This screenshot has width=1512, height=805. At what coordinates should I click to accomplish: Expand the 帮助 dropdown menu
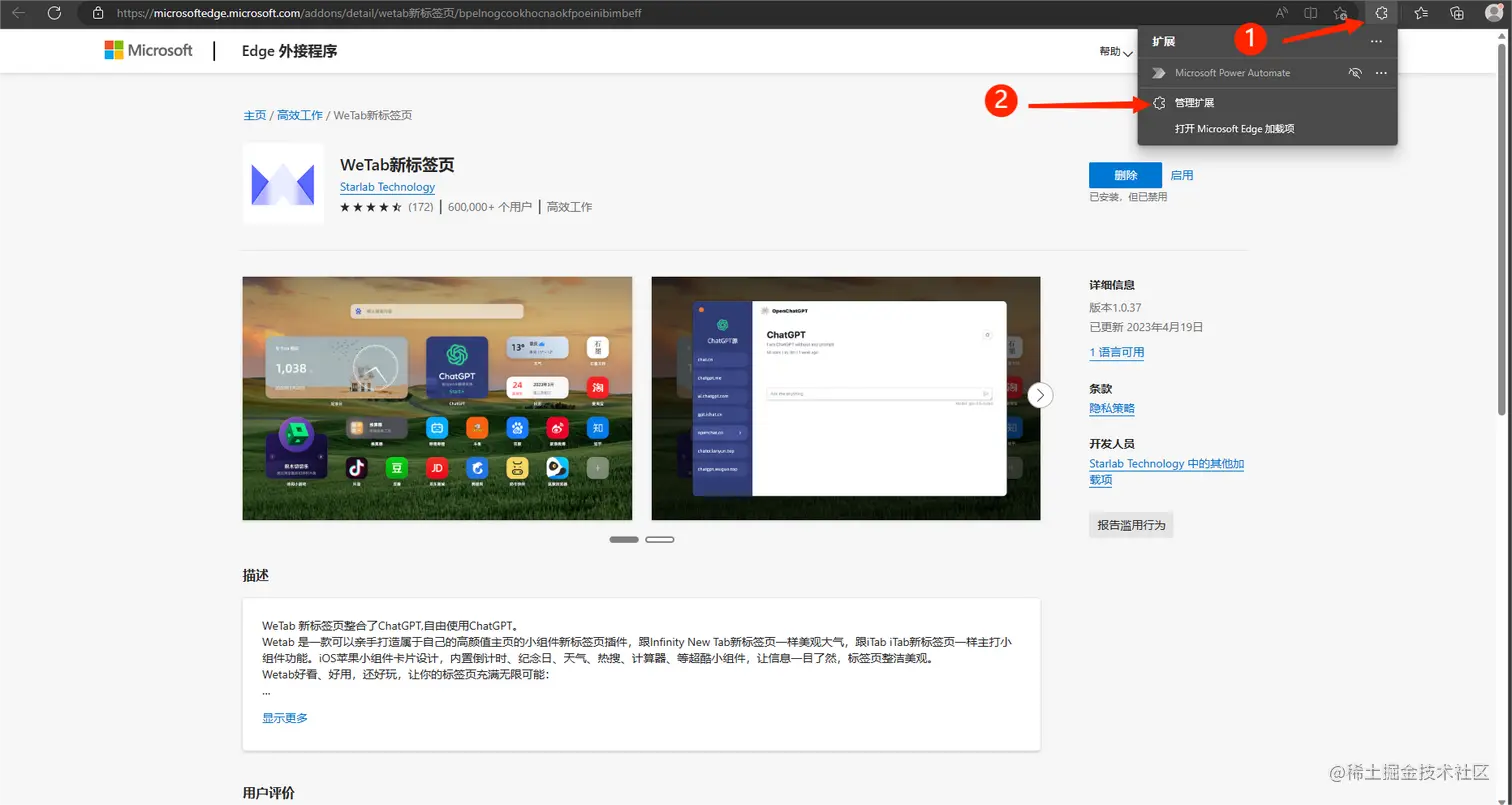tap(1116, 51)
